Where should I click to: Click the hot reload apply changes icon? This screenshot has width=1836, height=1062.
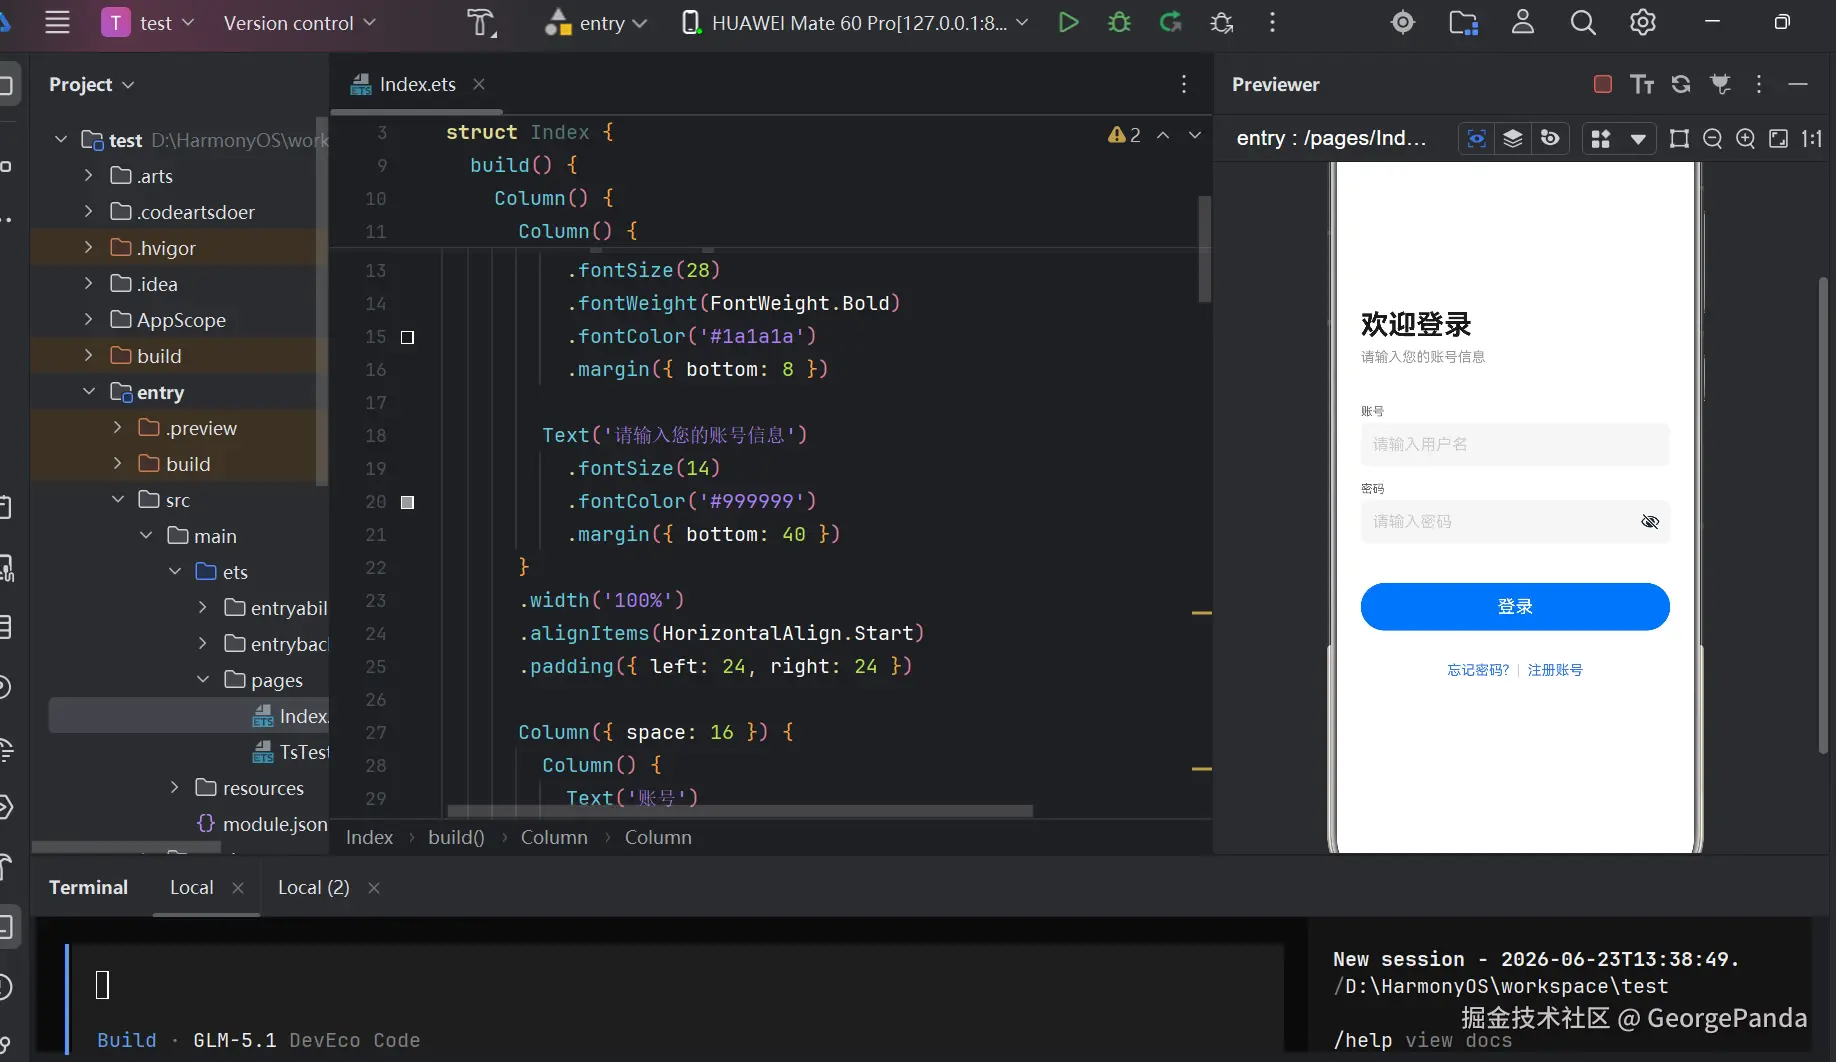pyautogui.click(x=1171, y=22)
